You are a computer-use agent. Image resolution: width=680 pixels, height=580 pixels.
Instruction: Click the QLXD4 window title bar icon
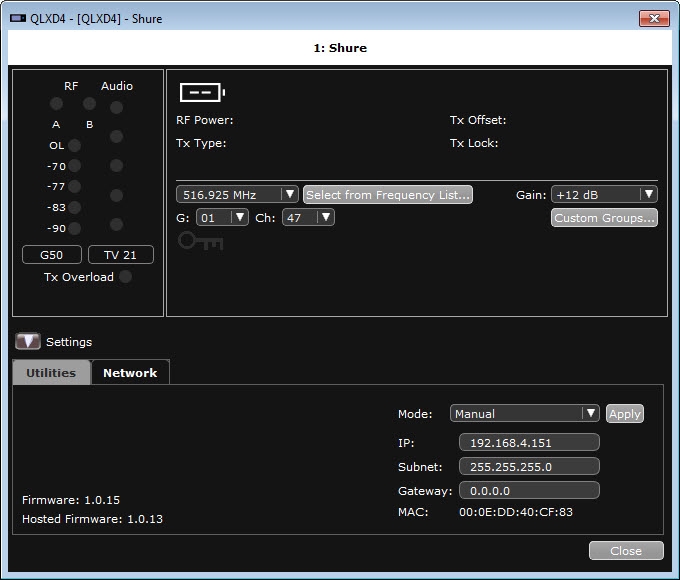pos(18,18)
